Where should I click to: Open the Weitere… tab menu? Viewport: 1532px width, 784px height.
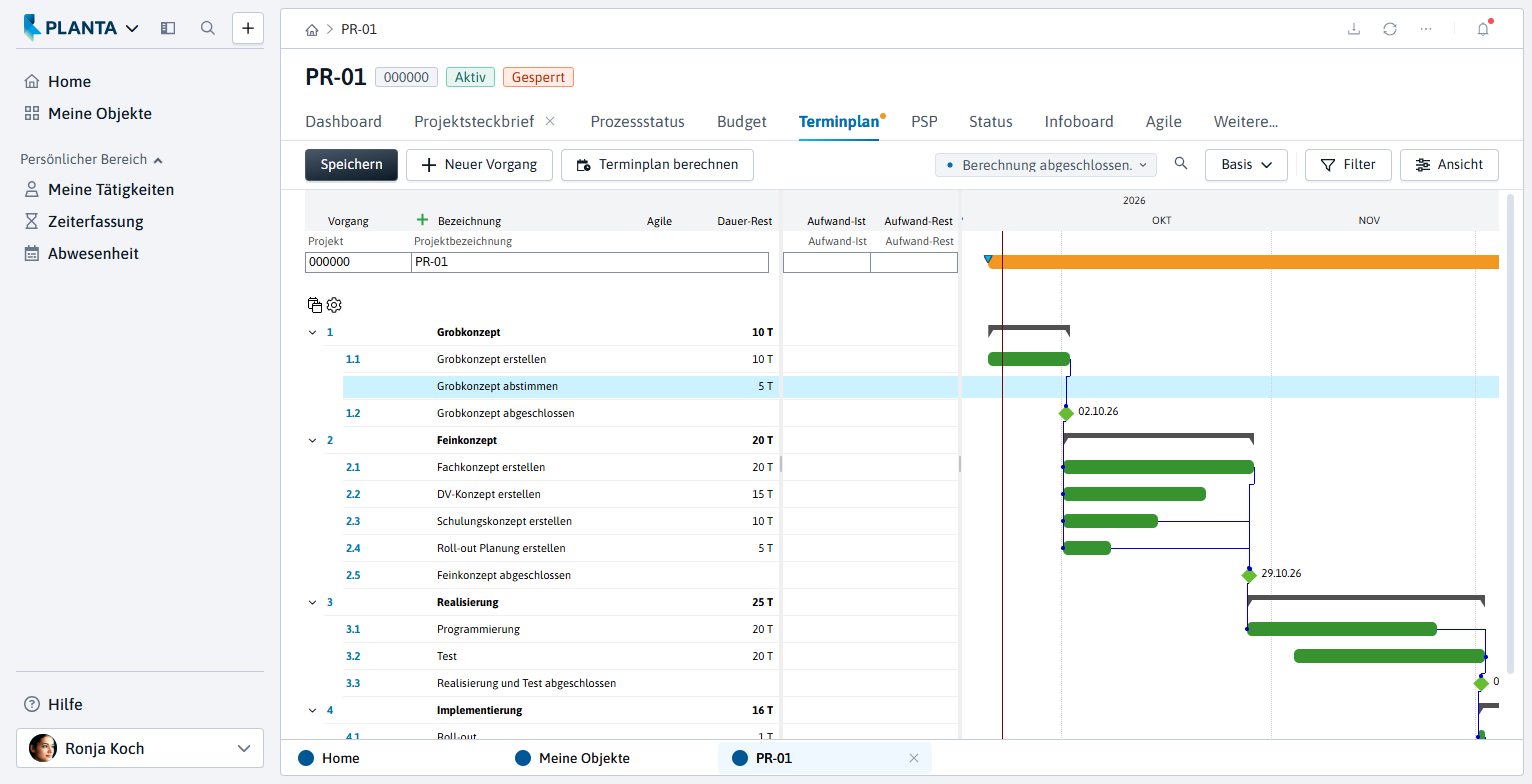[x=1246, y=122]
